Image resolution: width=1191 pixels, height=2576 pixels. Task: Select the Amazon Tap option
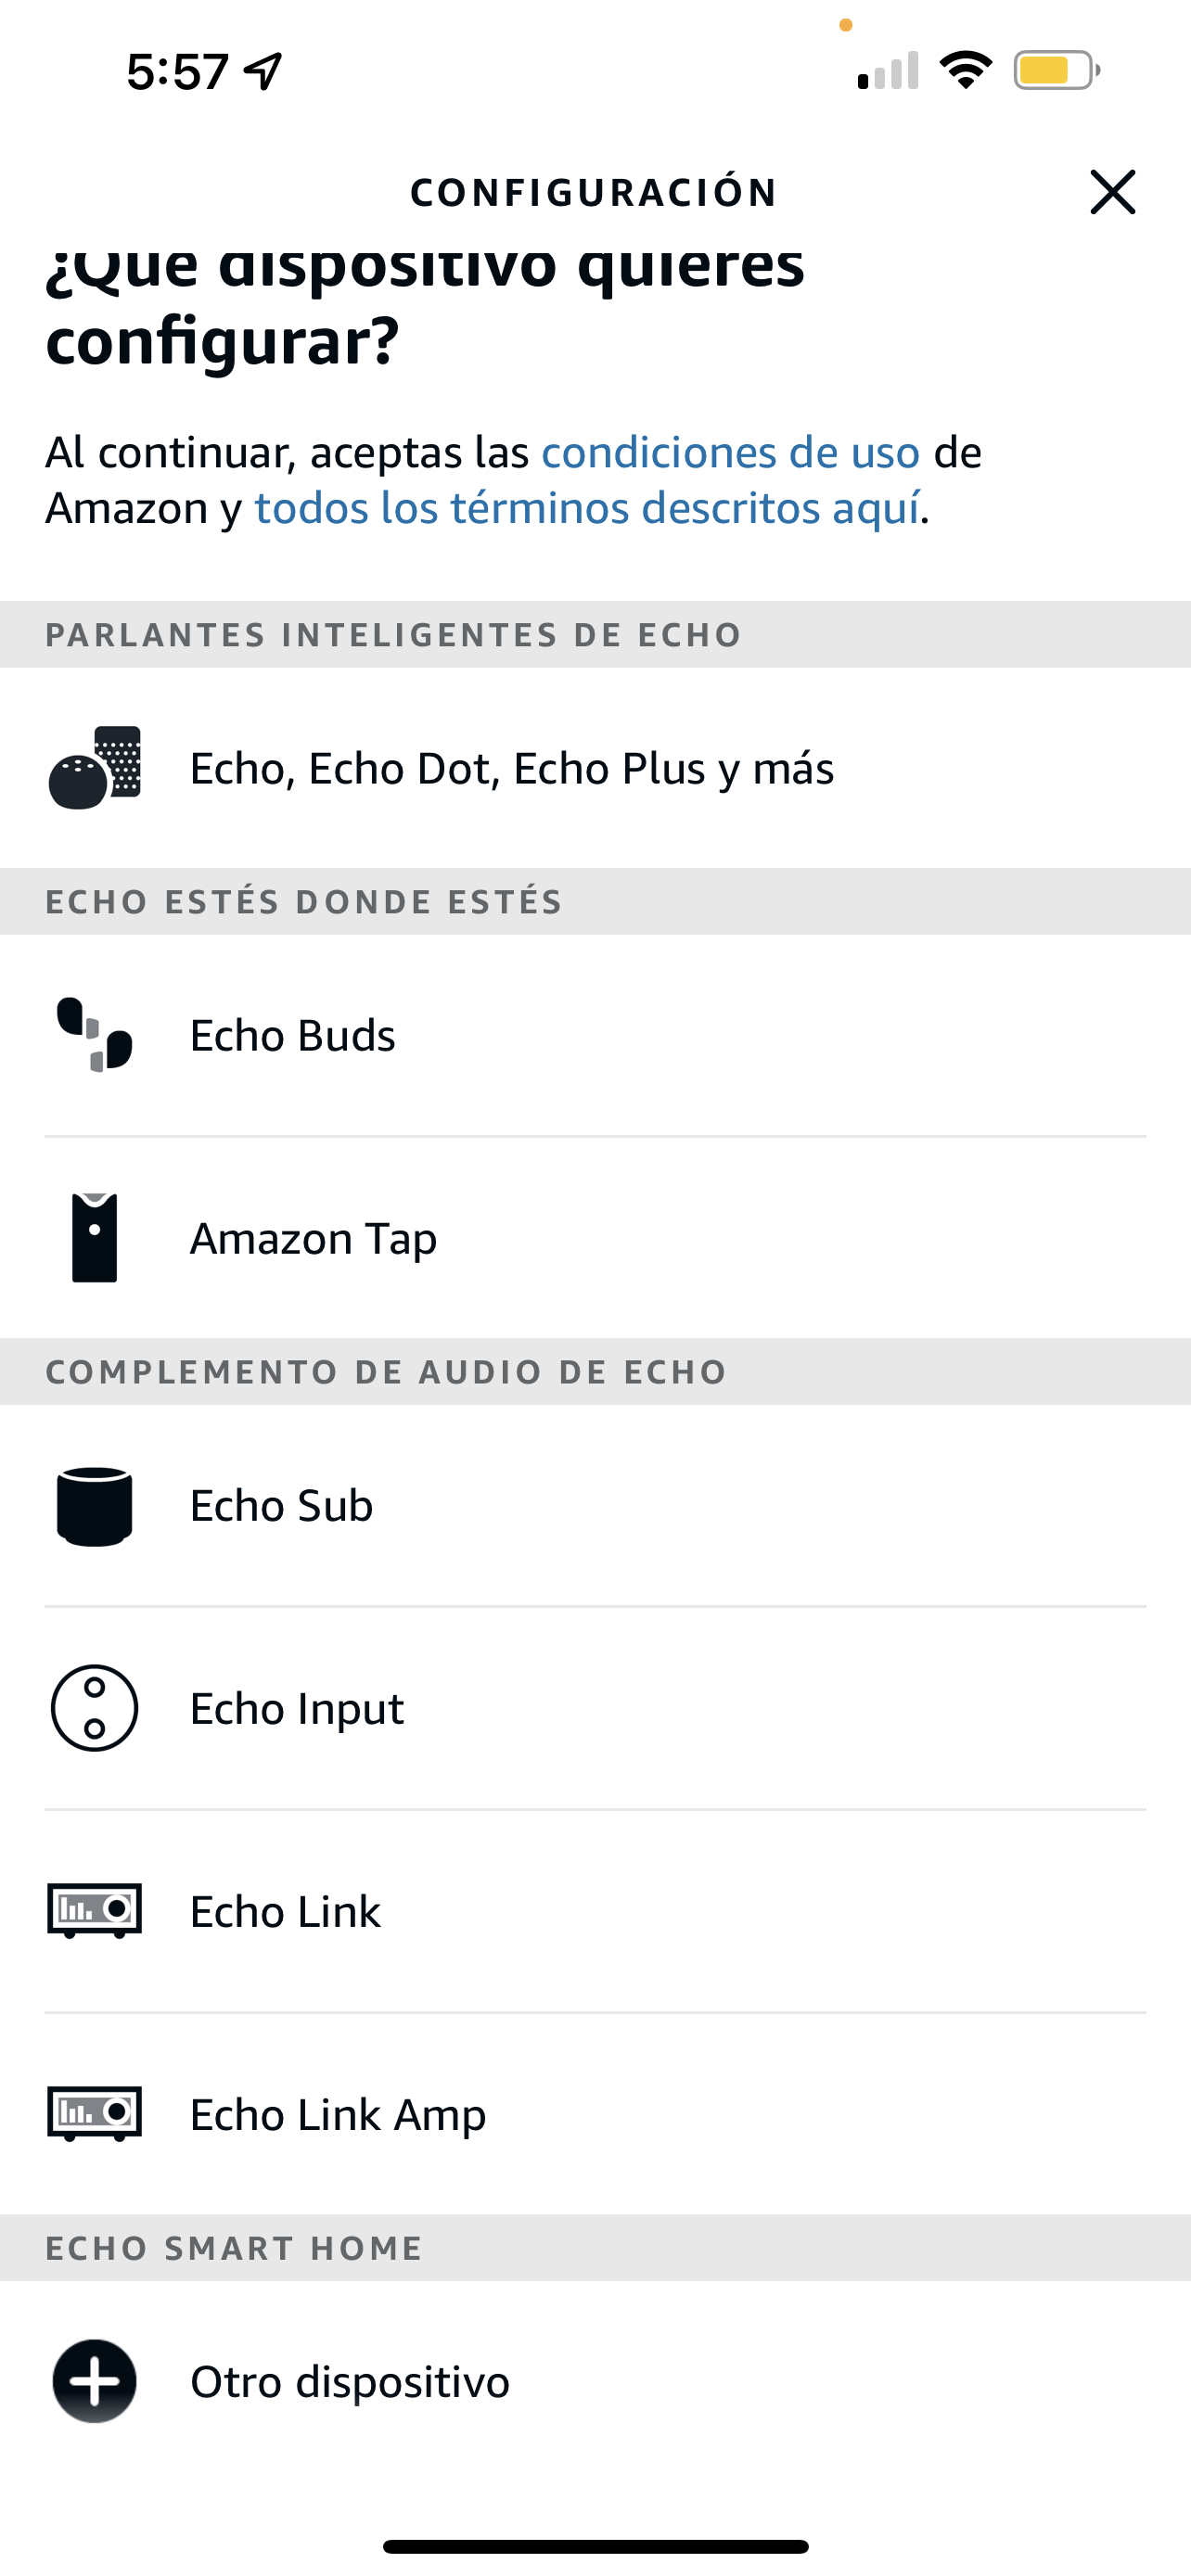pyautogui.click(x=313, y=1239)
